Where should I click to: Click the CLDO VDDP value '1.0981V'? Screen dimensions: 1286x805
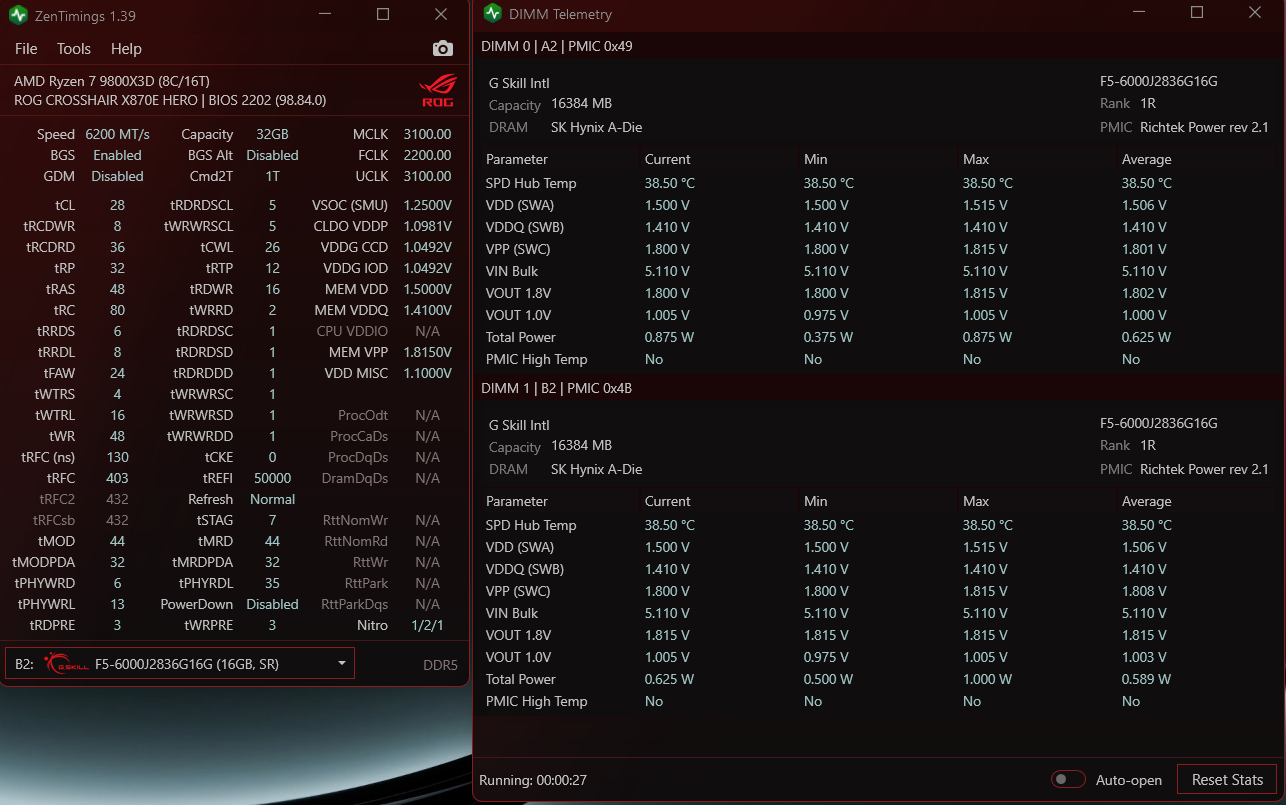(x=427, y=226)
